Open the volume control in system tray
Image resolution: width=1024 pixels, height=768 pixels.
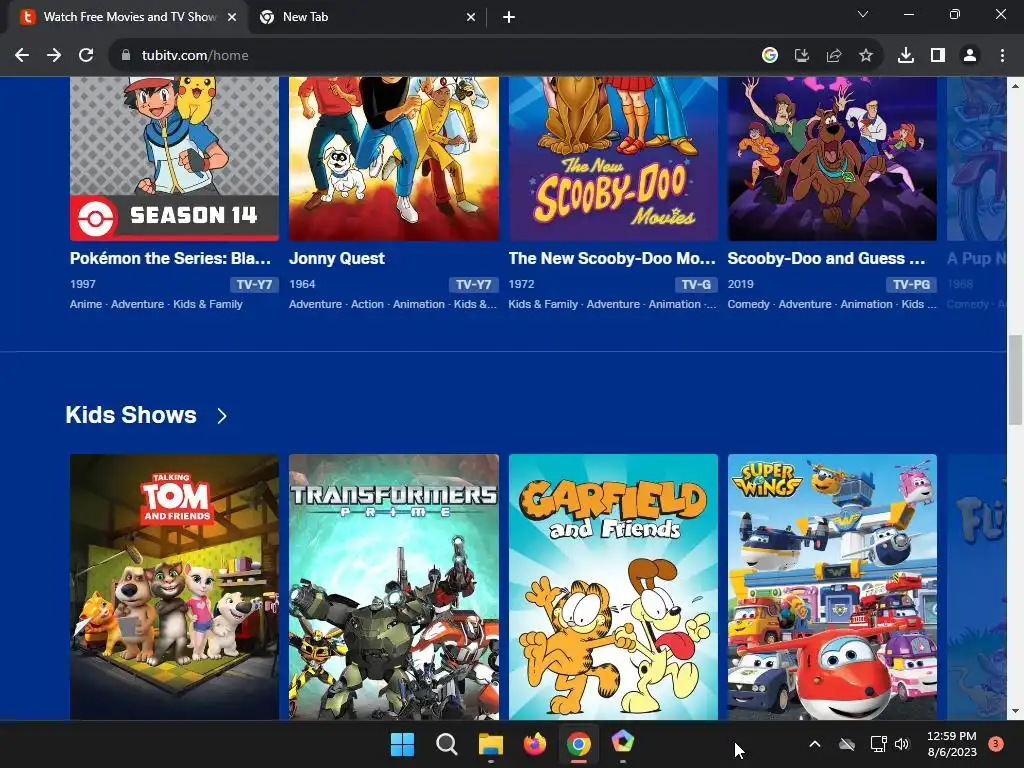tap(902, 744)
